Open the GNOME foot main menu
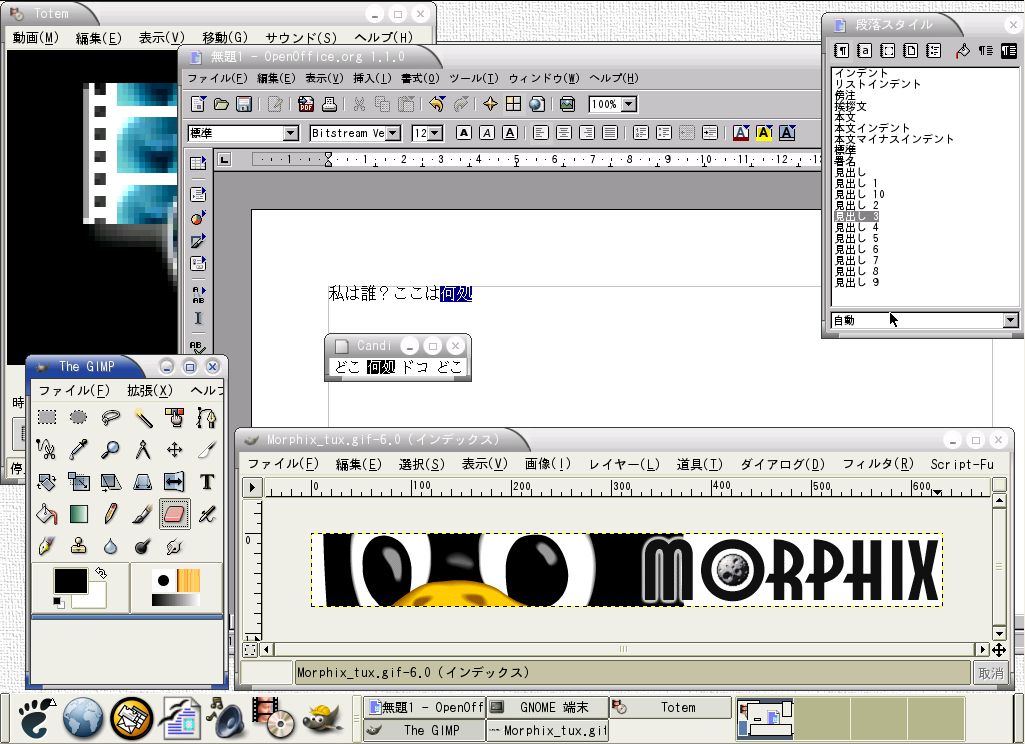Viewport: 1025px width, 744px height. 35,717
